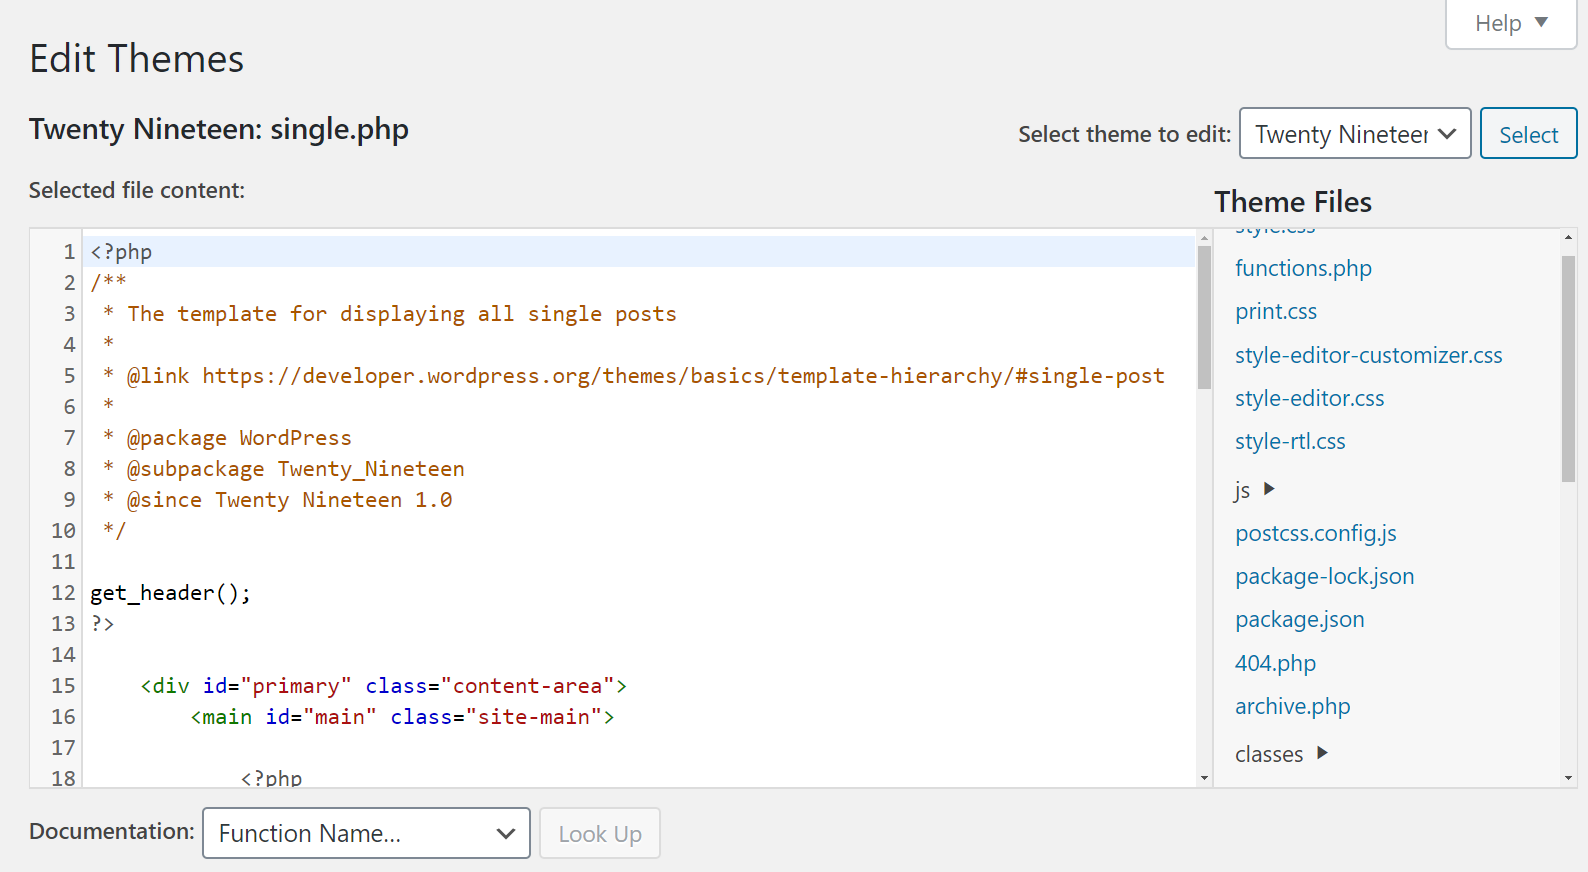Click the Look Up button
1588x872 pixels.
pos(600,833)
